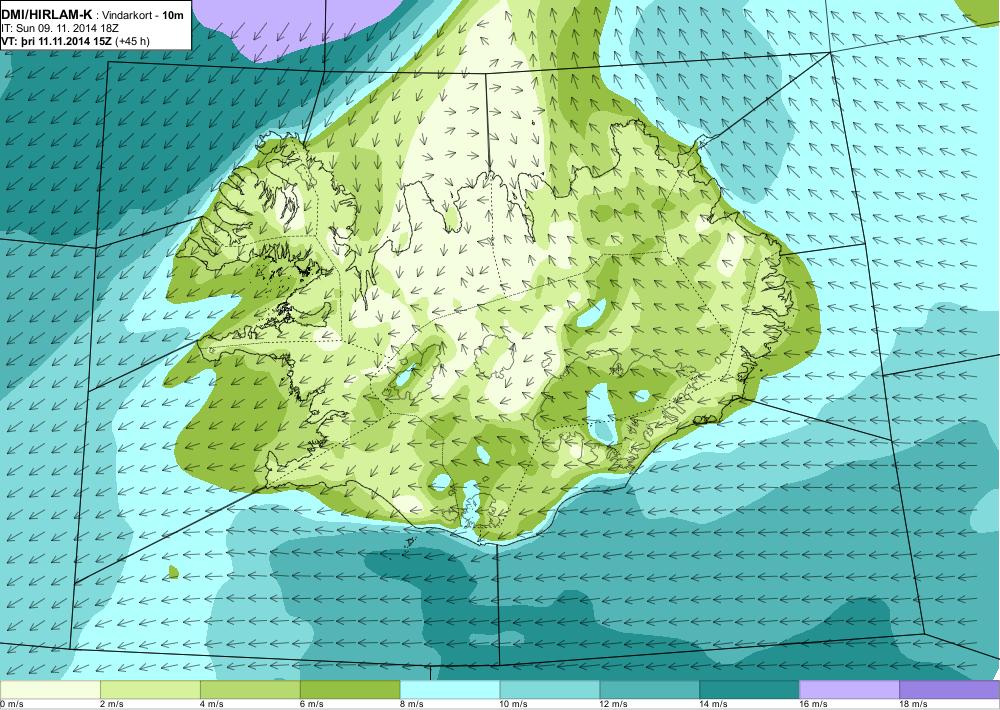Click the "IT: Sun 09. 11. 2014 18Z" line
1000x710 pixels.
(60, 29)
